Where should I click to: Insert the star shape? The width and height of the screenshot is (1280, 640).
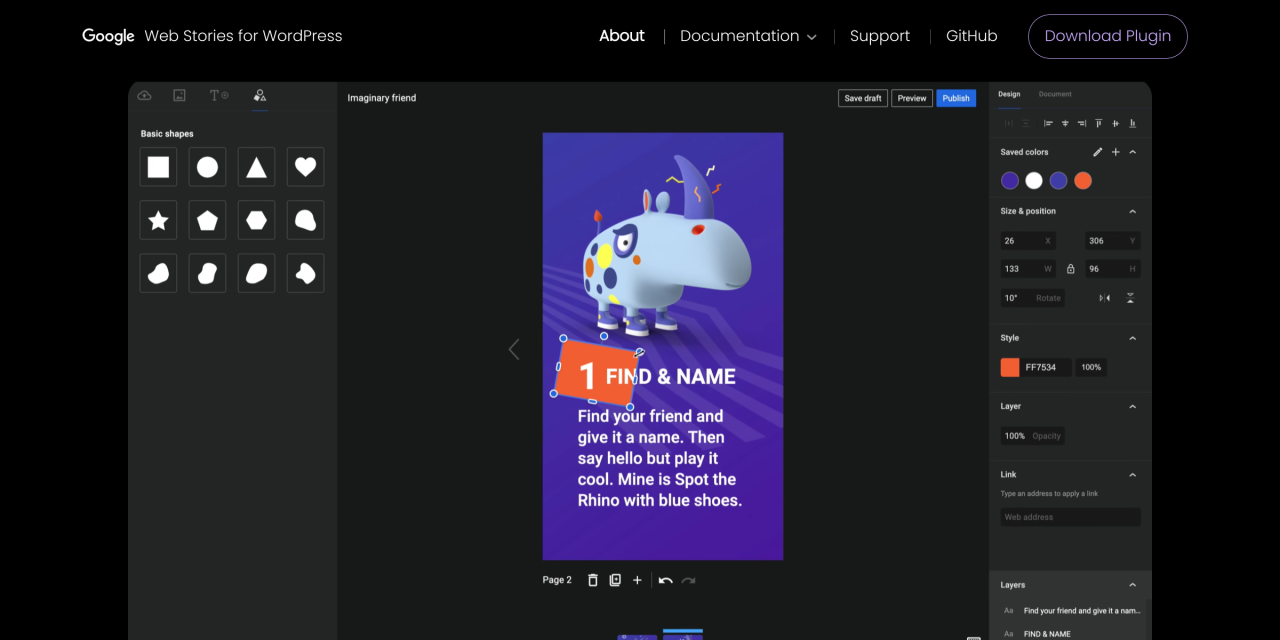pyautogui.click(x=158, y=220)
